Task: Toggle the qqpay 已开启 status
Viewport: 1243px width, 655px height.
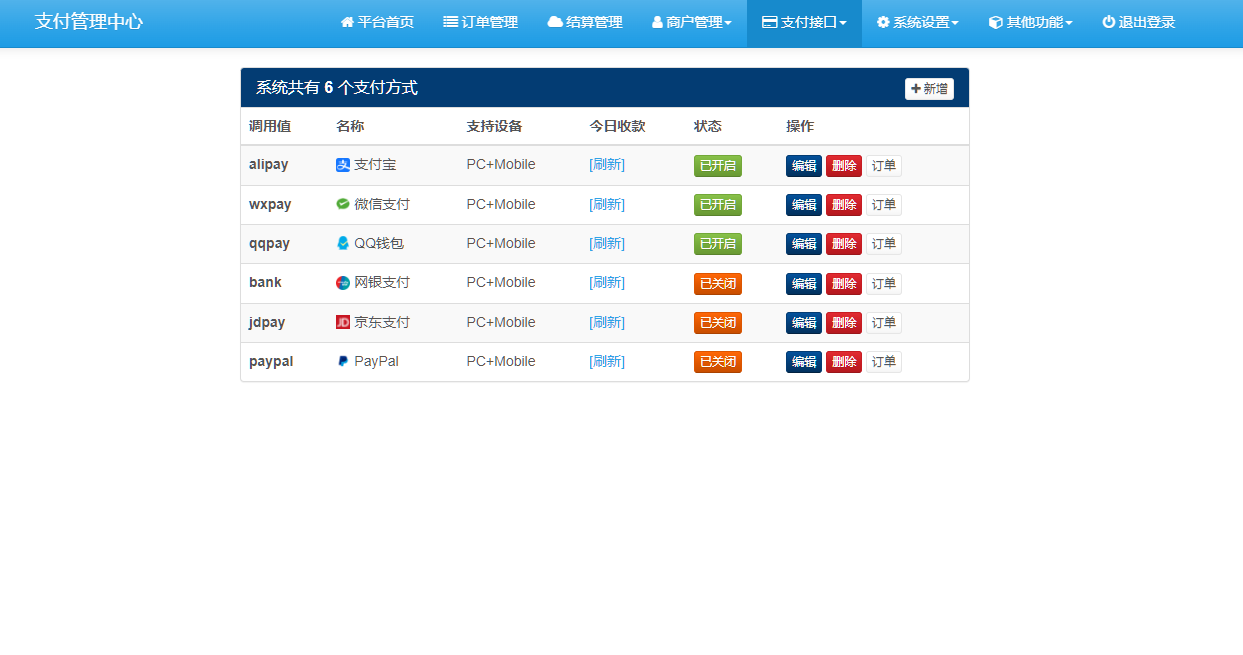Action: [x=718, y=244]
